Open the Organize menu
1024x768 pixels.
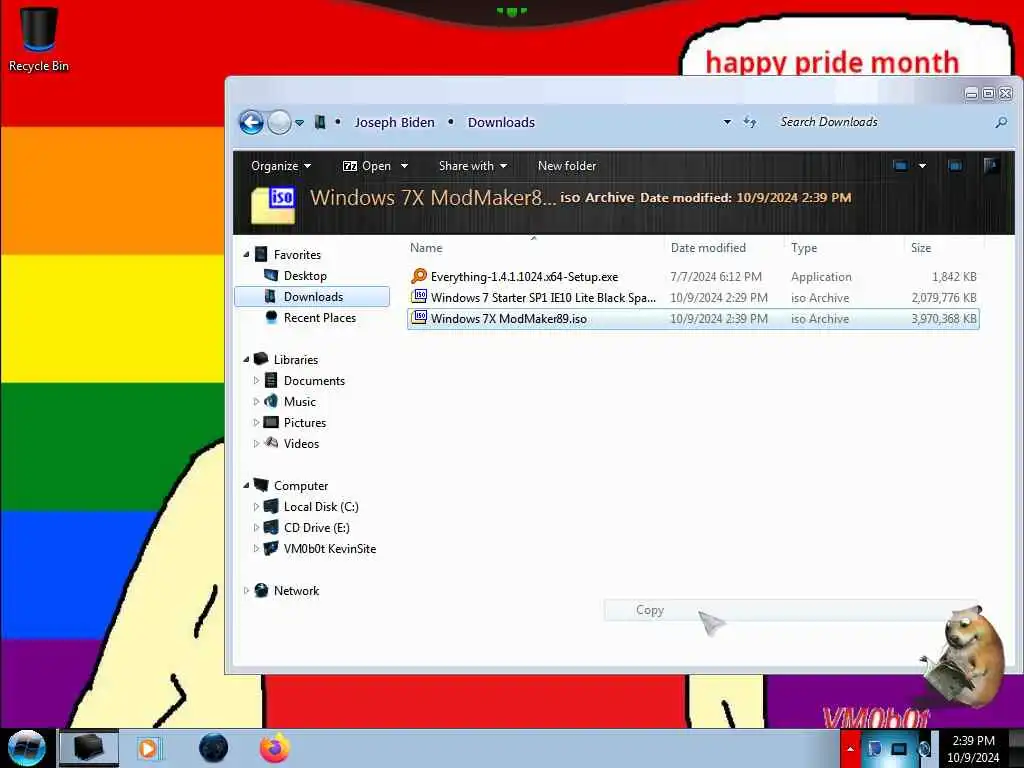281,166
